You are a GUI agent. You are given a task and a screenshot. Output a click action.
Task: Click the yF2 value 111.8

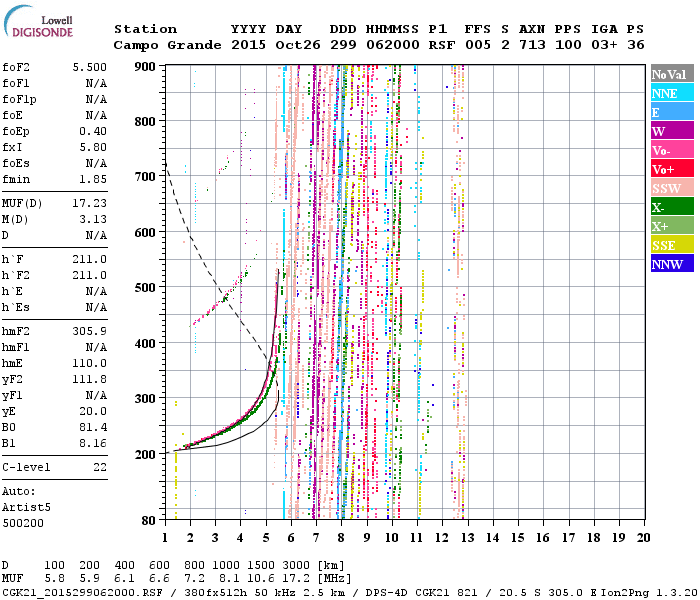point(90,379)
